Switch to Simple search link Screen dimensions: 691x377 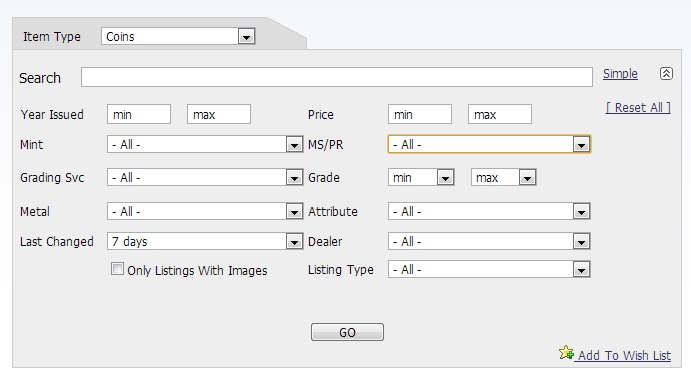point(620,74)
